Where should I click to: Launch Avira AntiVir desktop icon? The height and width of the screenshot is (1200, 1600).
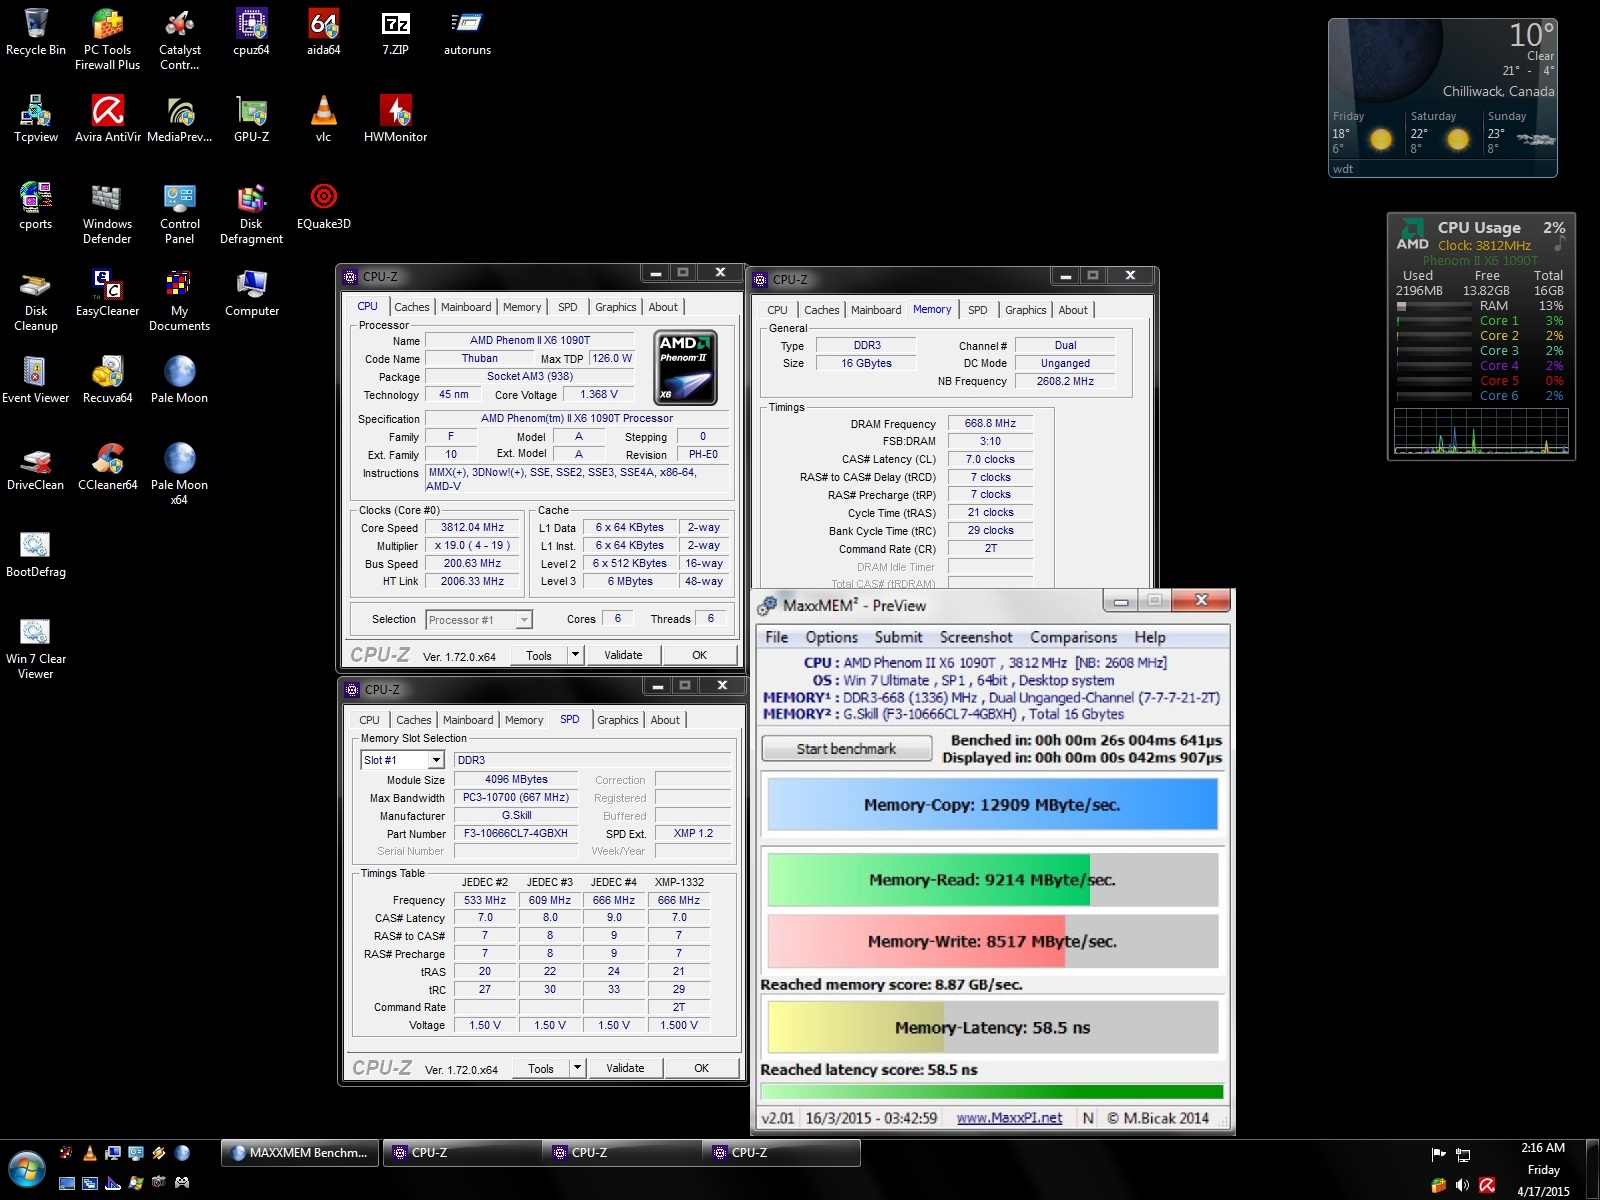coord(108,119)
